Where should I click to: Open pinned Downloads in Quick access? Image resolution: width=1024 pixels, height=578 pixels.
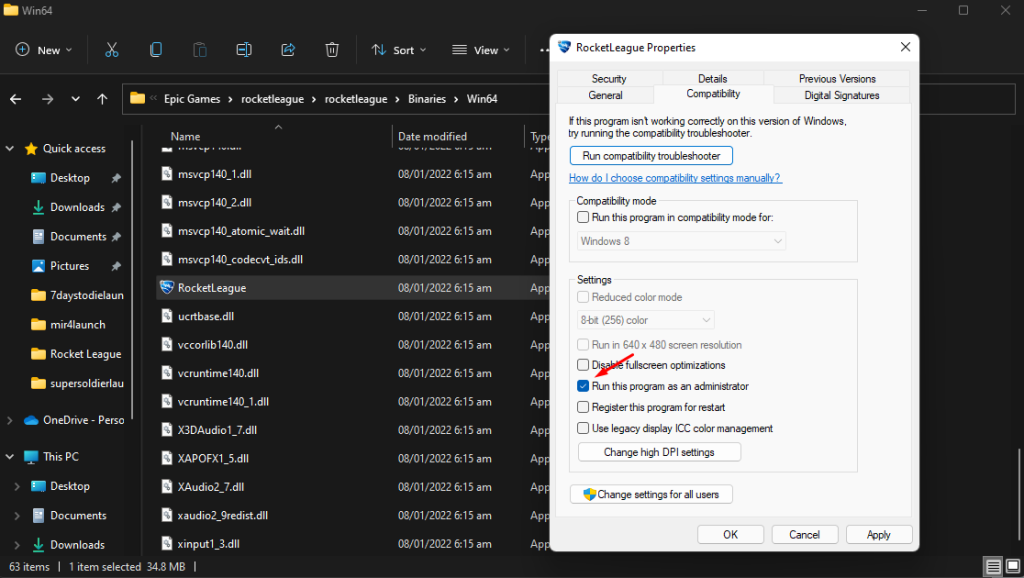[77, 207]
